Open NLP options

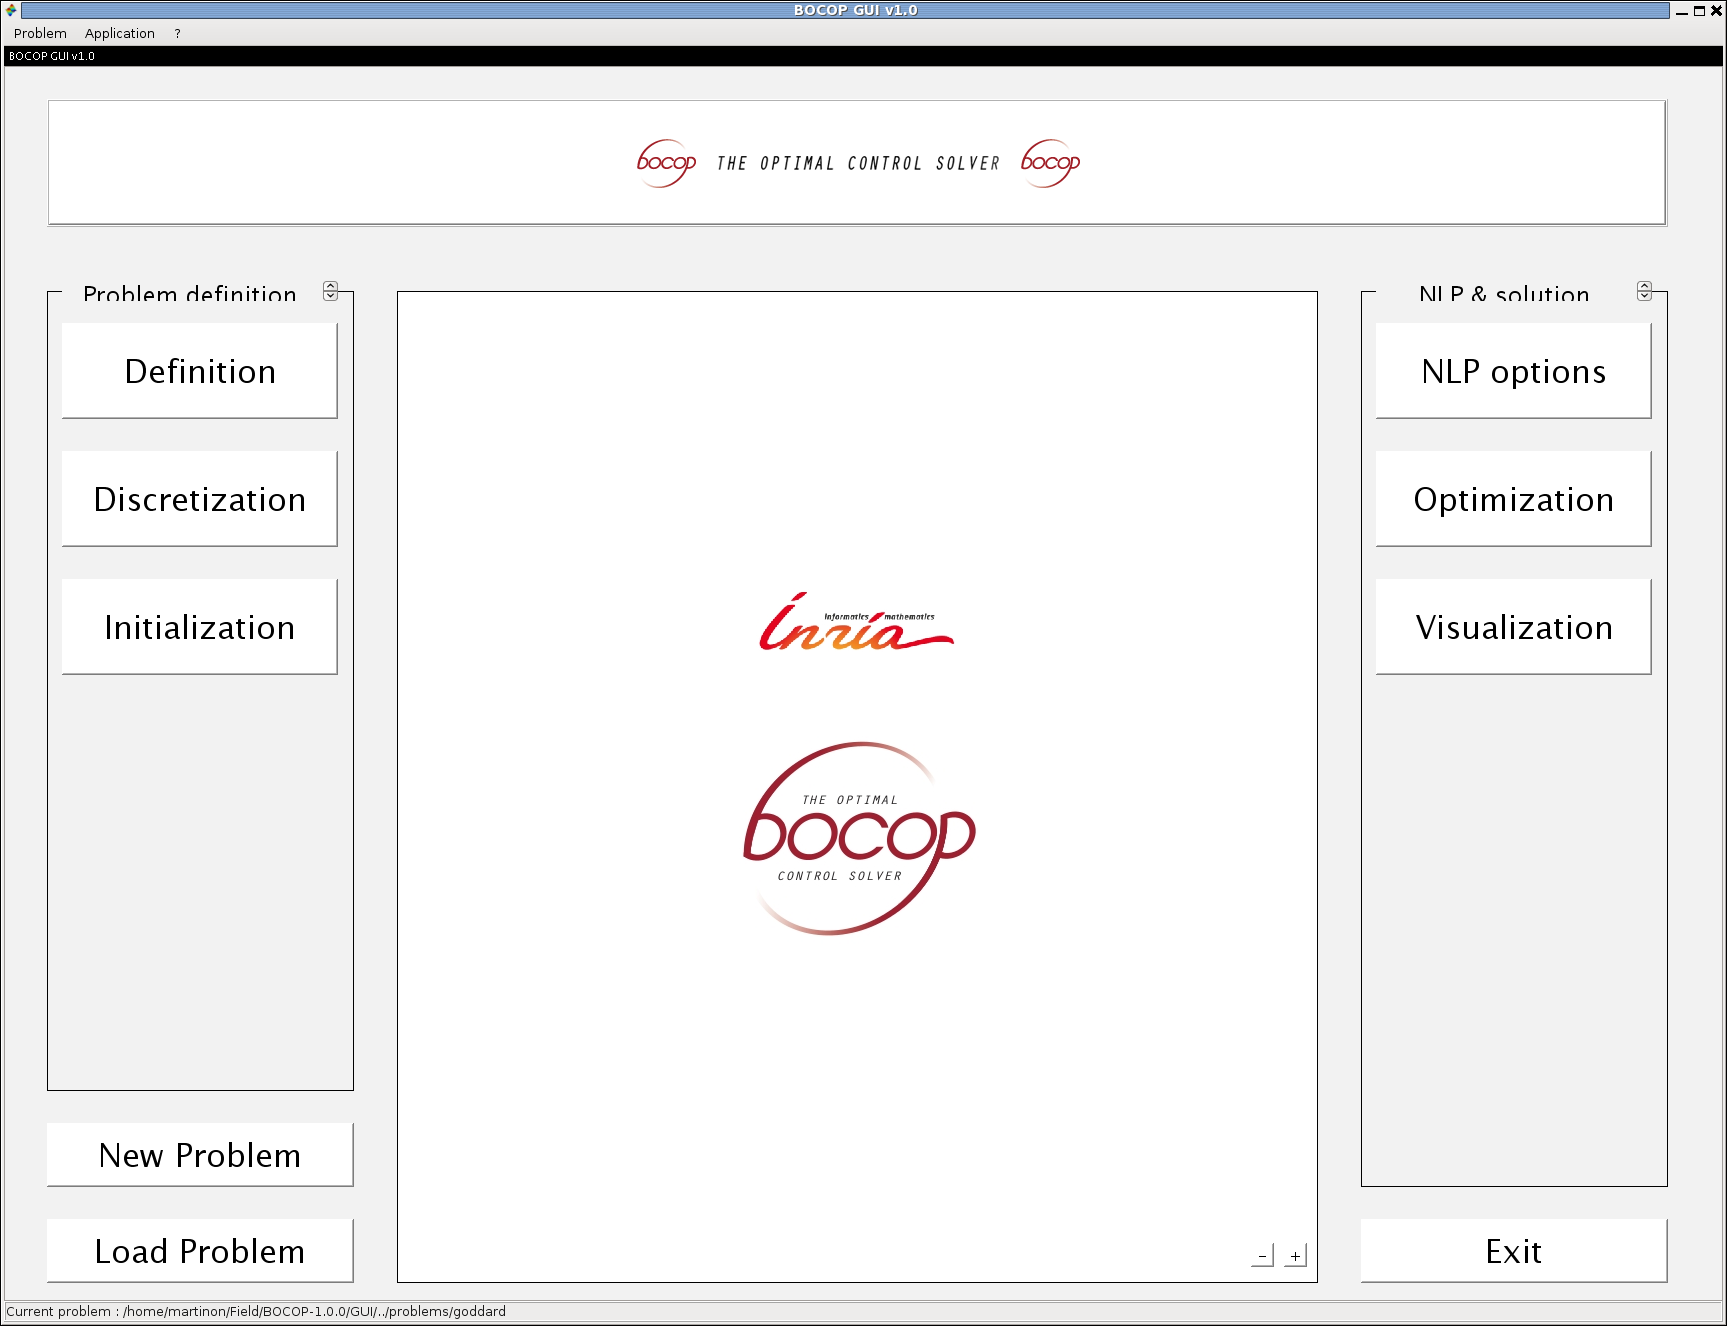(x=1513, y=371)
